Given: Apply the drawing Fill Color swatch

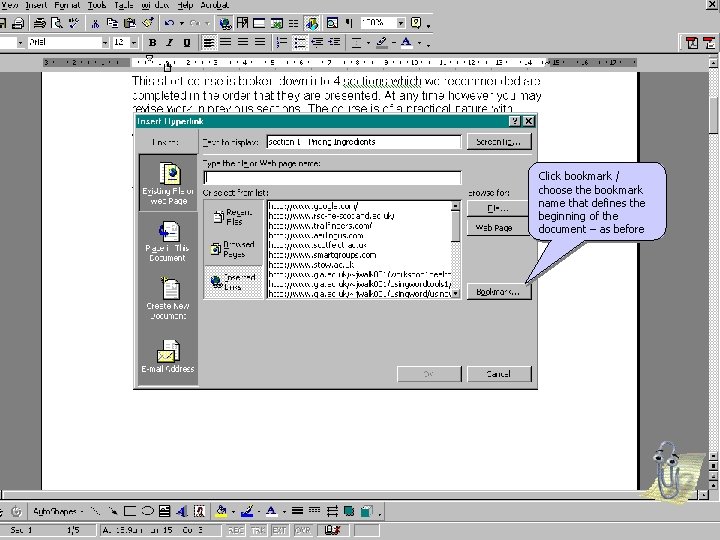Looking at the screenshot, I should tap(222, 511).
